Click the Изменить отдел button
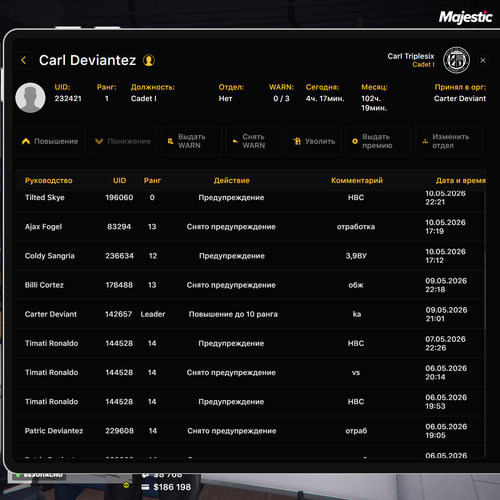This screenshot has height=500, width=500. 449,141
